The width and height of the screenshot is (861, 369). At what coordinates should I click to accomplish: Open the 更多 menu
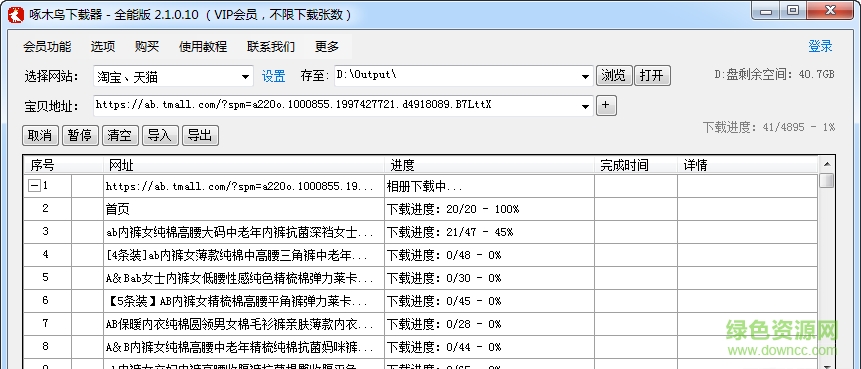pyautogui.click(x=327, y=47)
